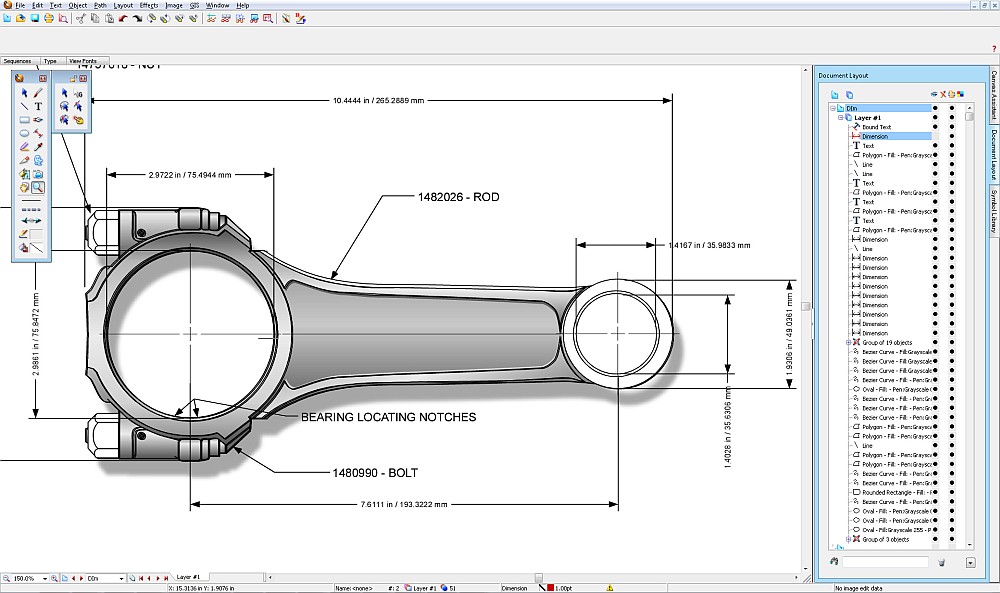Open the zoom level 150.0% dropdown

pos(47,578)
